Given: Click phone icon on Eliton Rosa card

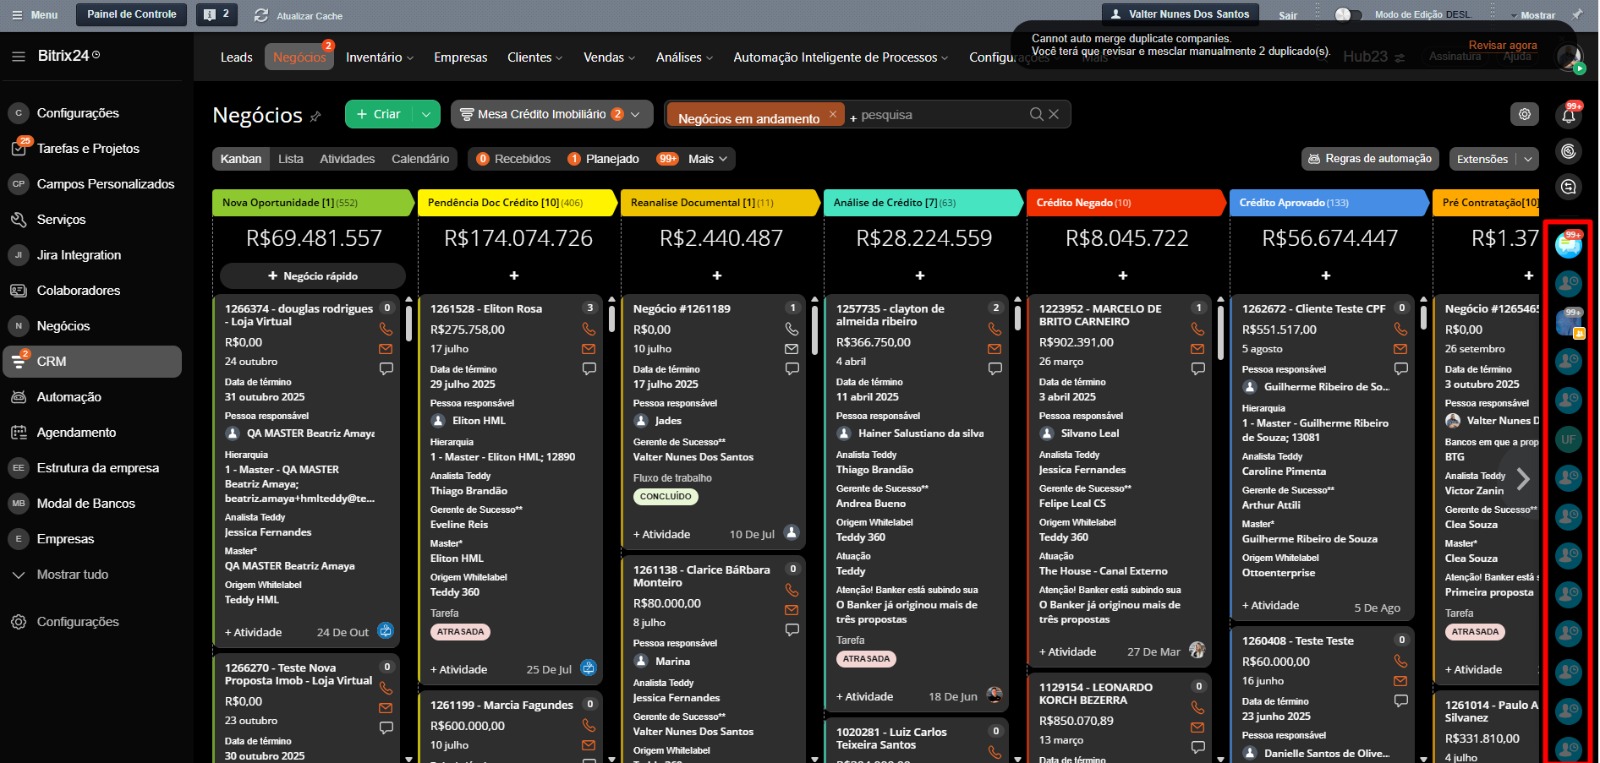Looking at the screenshot, I should tap(589, 329).
